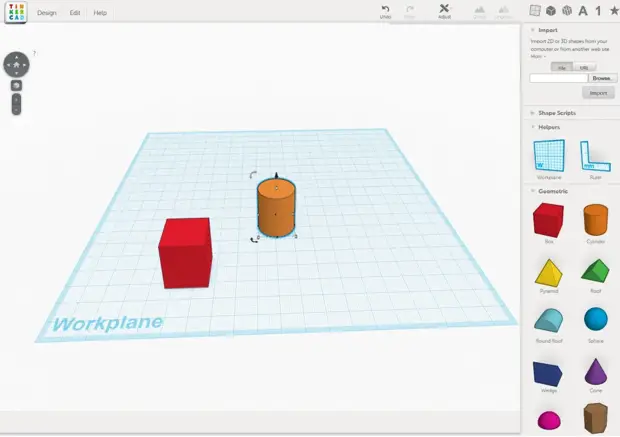The image size is (620, 437).
Task: Click the home view navigation button
Action: pyautogui.click(x=16, y=64)
